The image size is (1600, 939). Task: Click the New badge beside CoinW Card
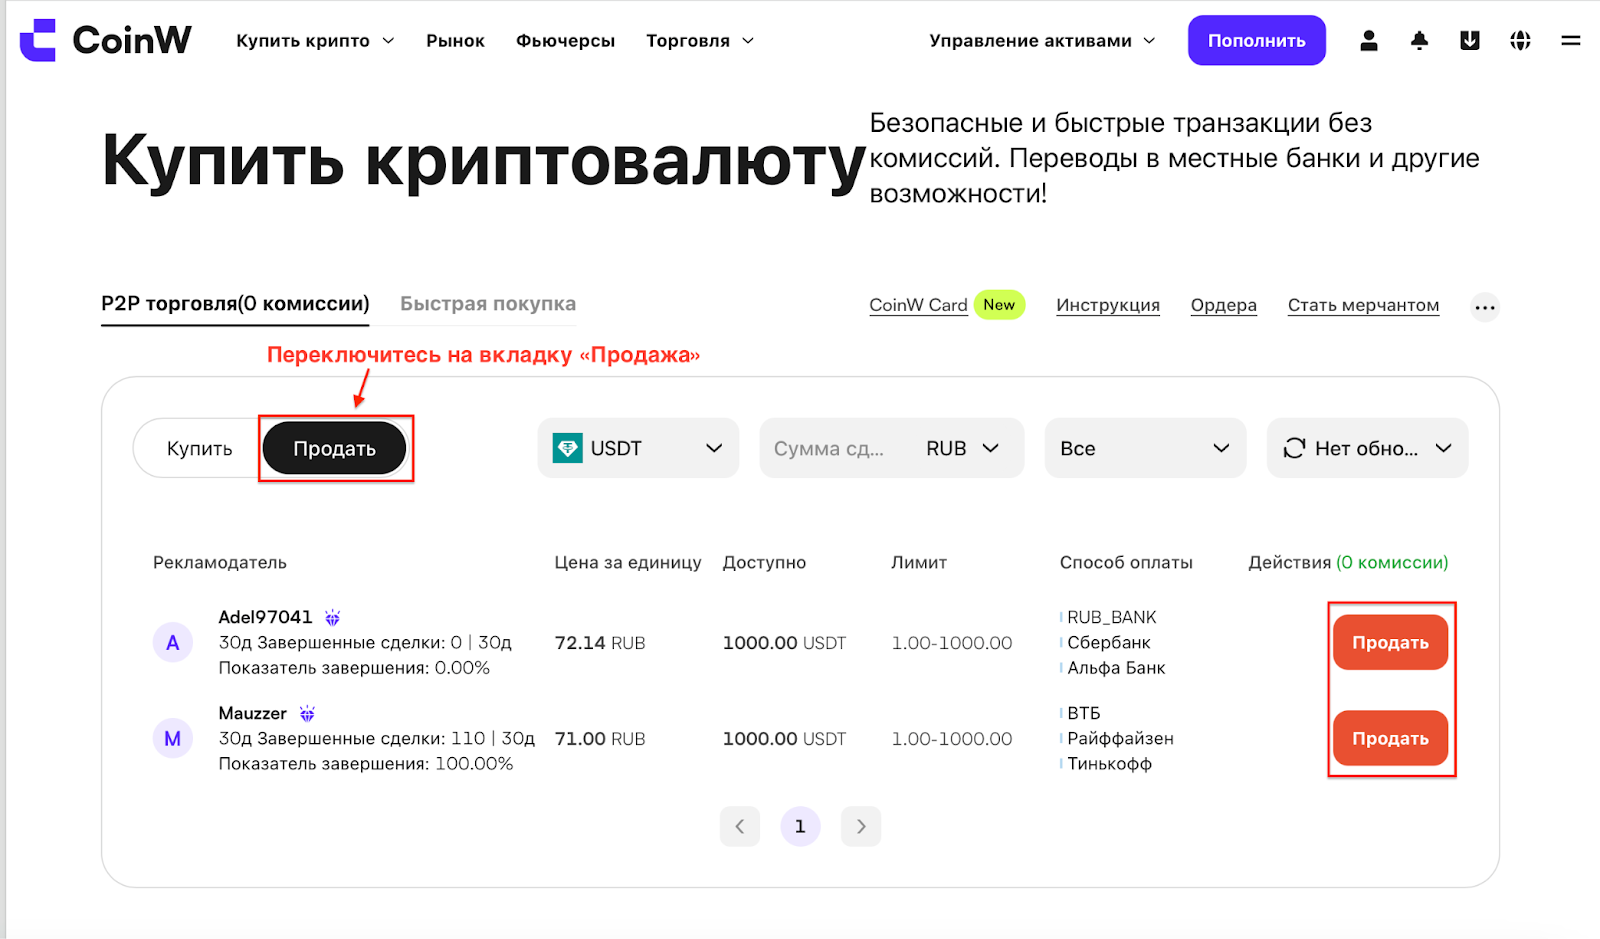click(999, 305)
